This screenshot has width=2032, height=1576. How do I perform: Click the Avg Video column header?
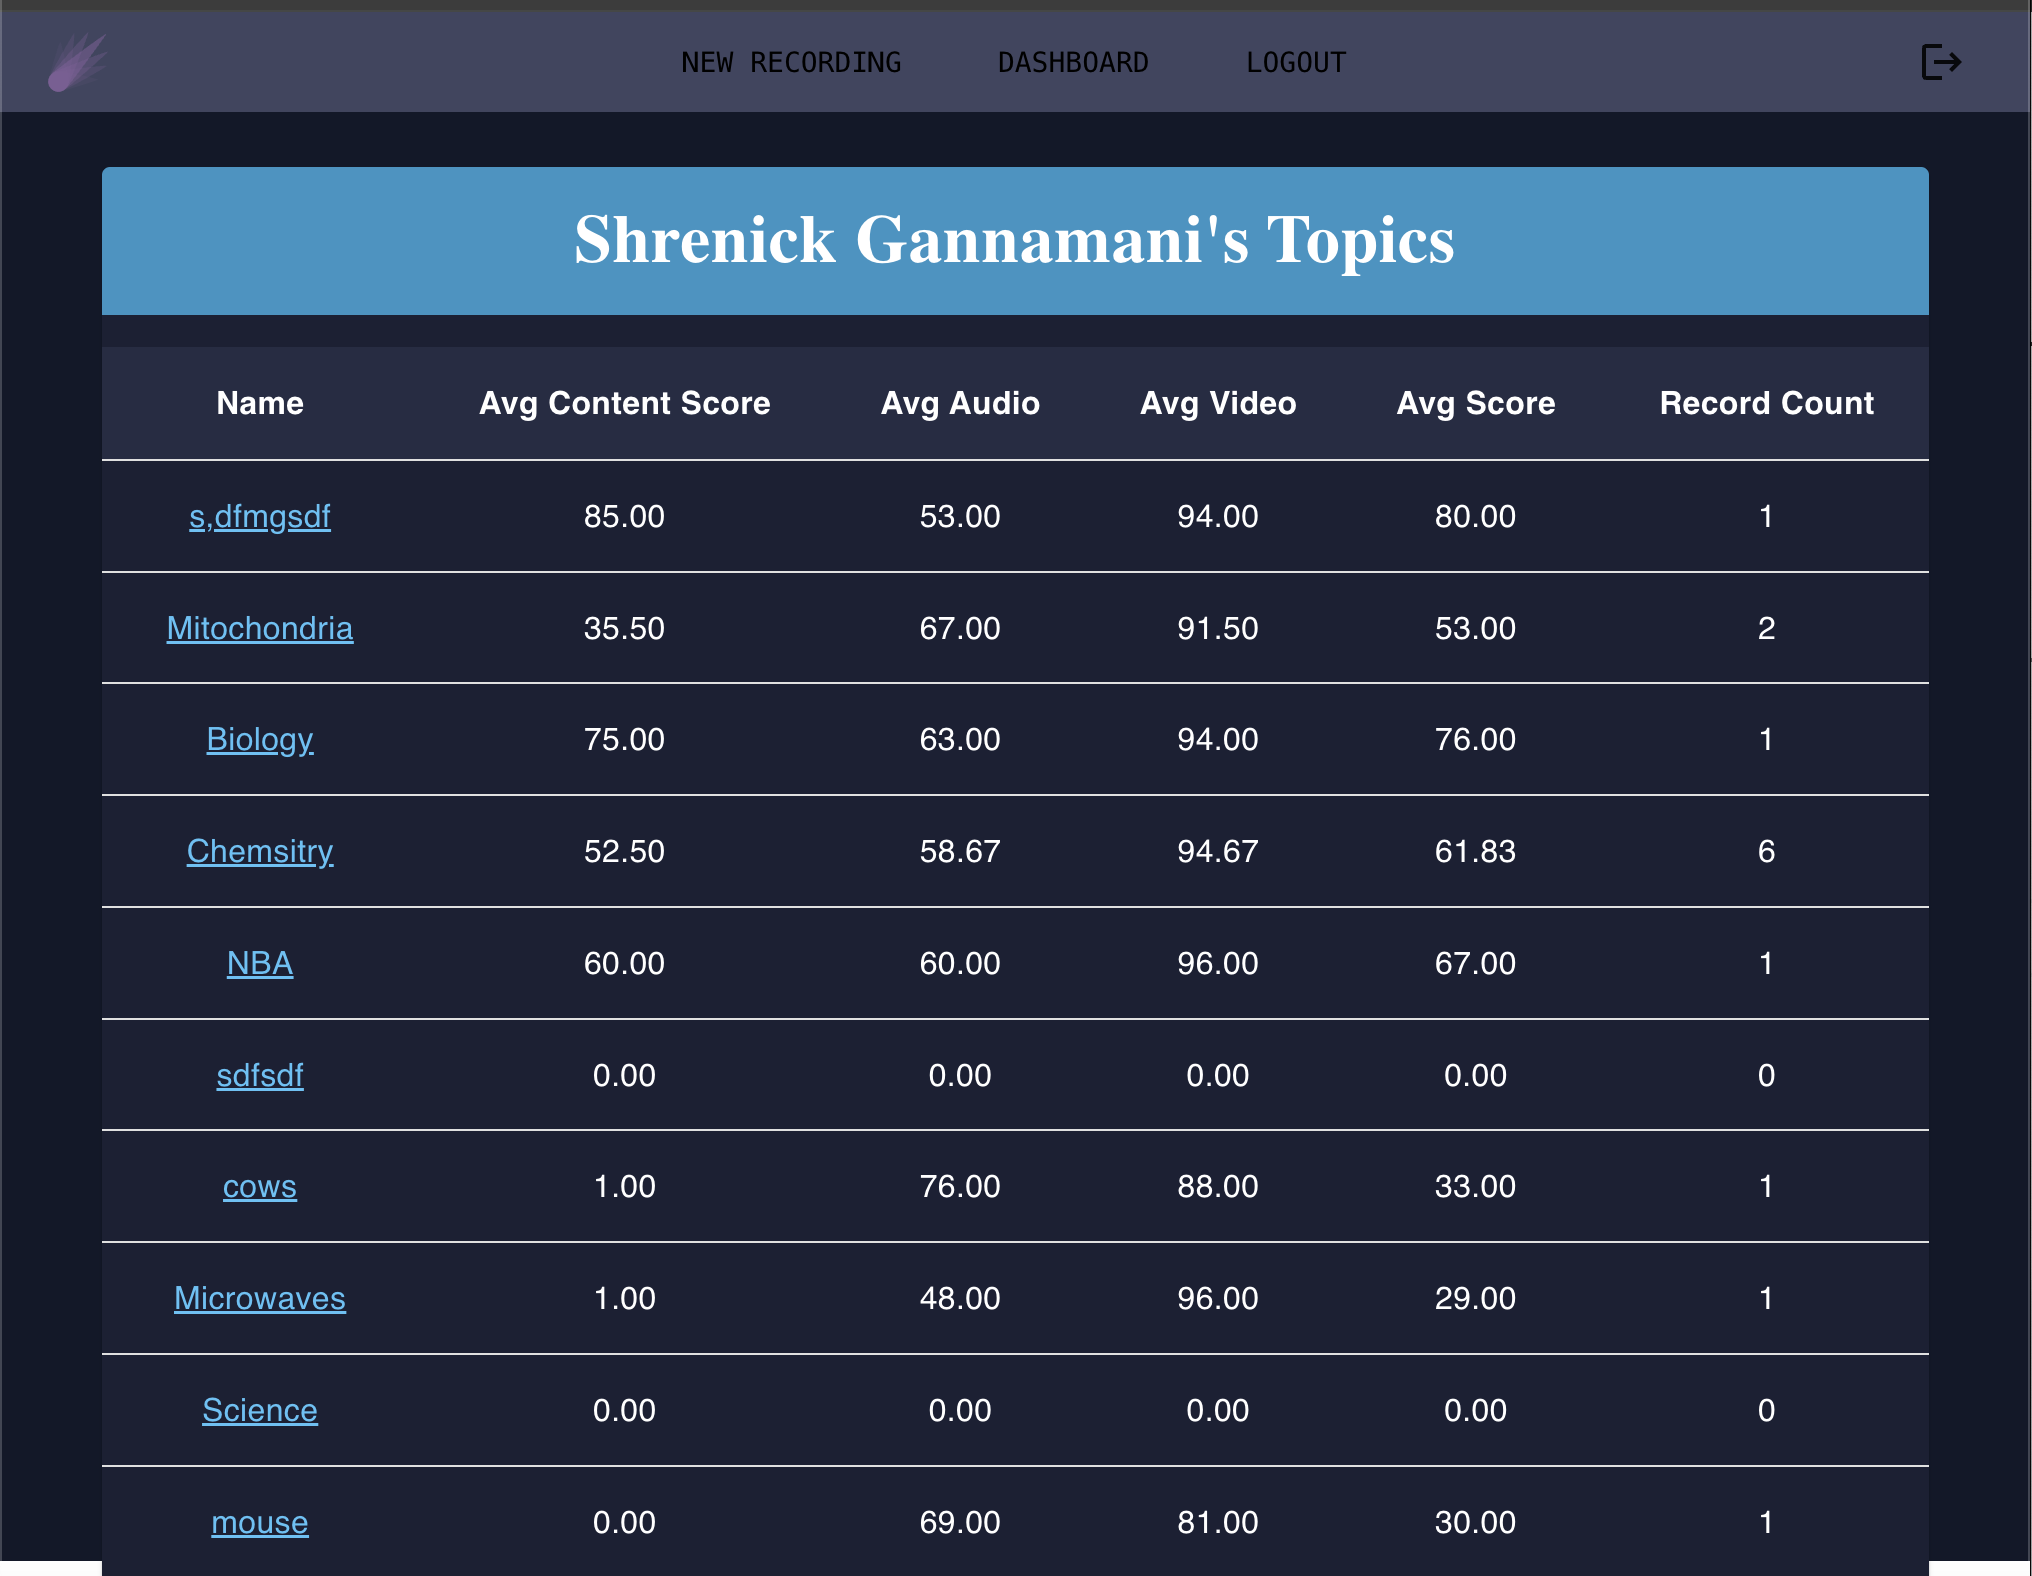click(x=1218, y=404)
